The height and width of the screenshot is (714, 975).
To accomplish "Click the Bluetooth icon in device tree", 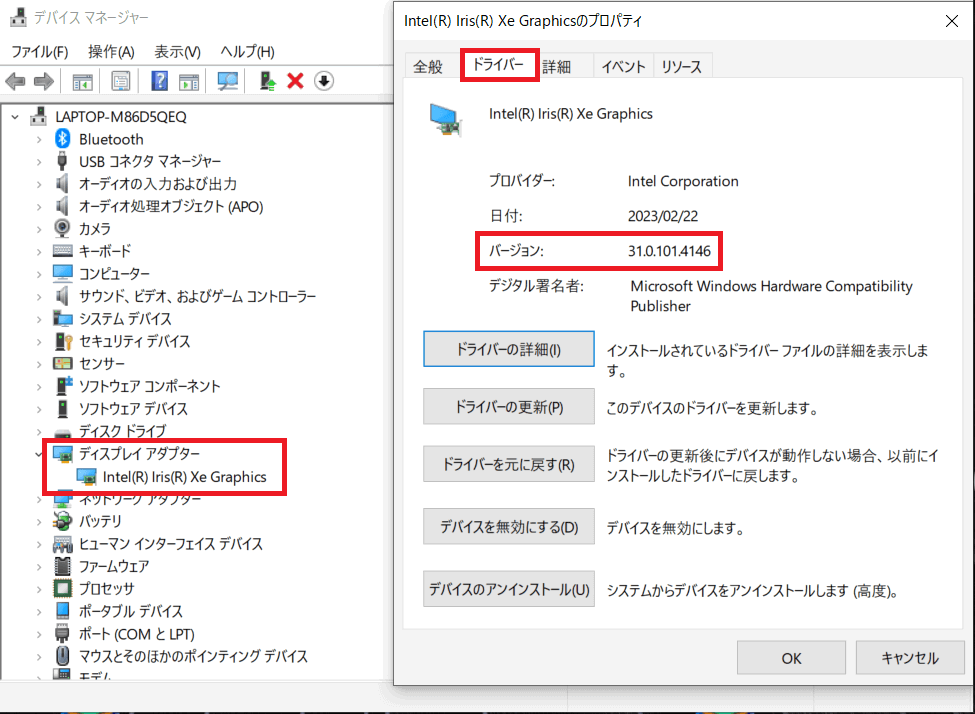I will [x=63, y=139].
